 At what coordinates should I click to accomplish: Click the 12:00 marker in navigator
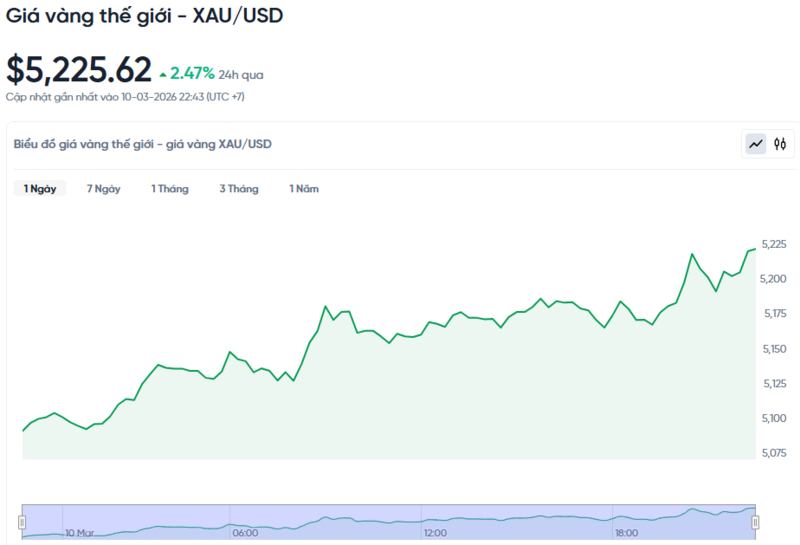(x=434, y=533)
